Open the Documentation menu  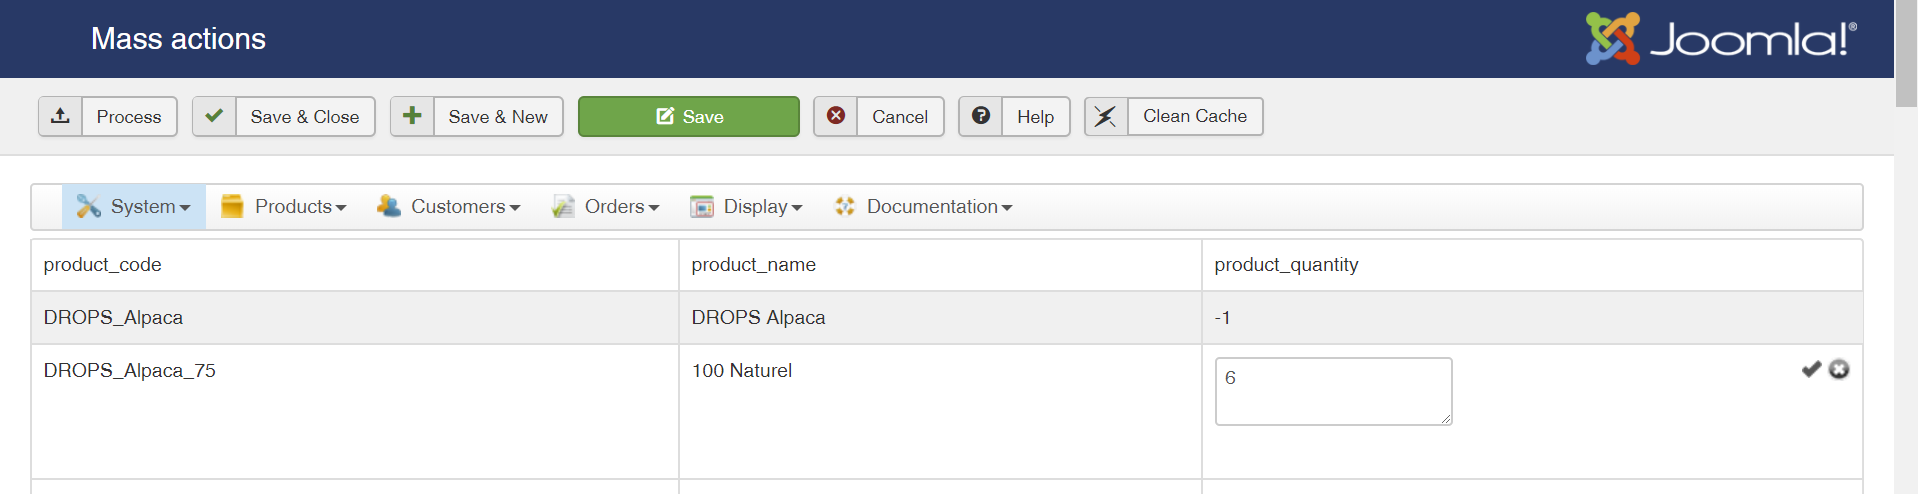(925, 207)
